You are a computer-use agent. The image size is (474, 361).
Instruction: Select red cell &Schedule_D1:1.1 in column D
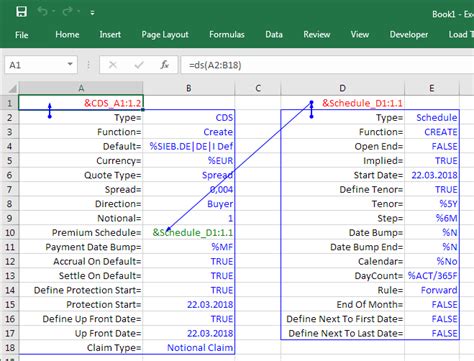[343, 103]
